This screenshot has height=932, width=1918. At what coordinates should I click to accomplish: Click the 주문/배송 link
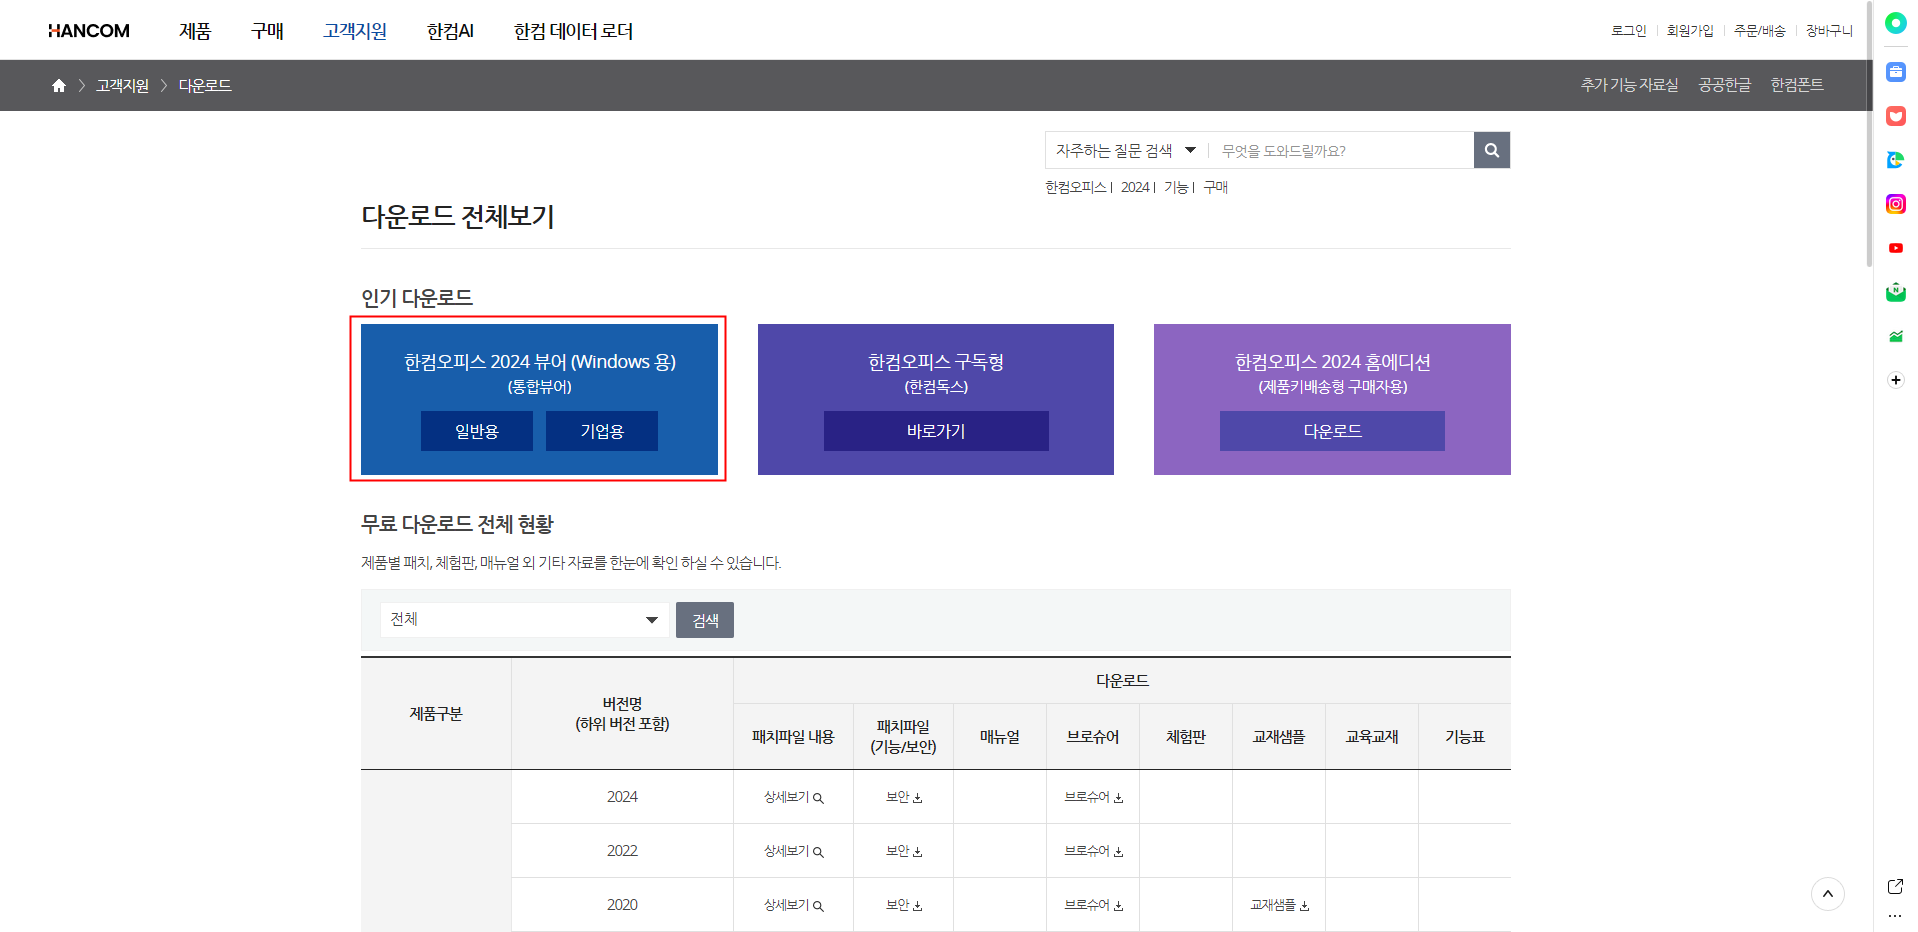point(1759,31)
